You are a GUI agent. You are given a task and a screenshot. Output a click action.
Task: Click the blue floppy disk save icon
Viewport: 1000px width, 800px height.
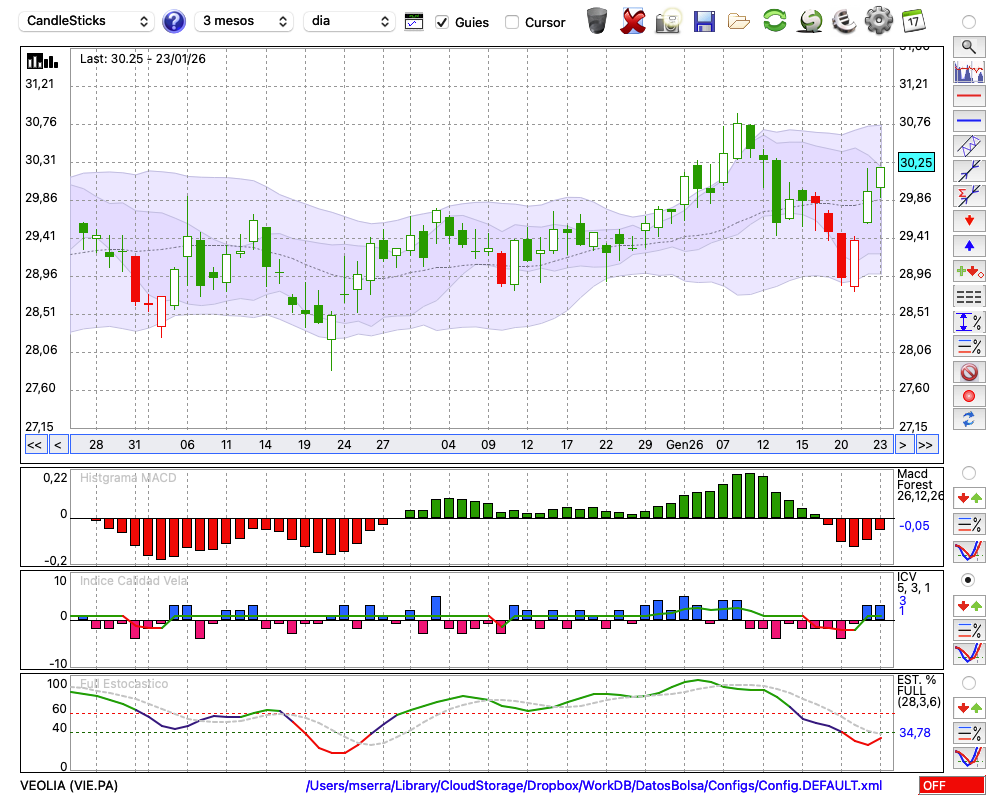704,20
